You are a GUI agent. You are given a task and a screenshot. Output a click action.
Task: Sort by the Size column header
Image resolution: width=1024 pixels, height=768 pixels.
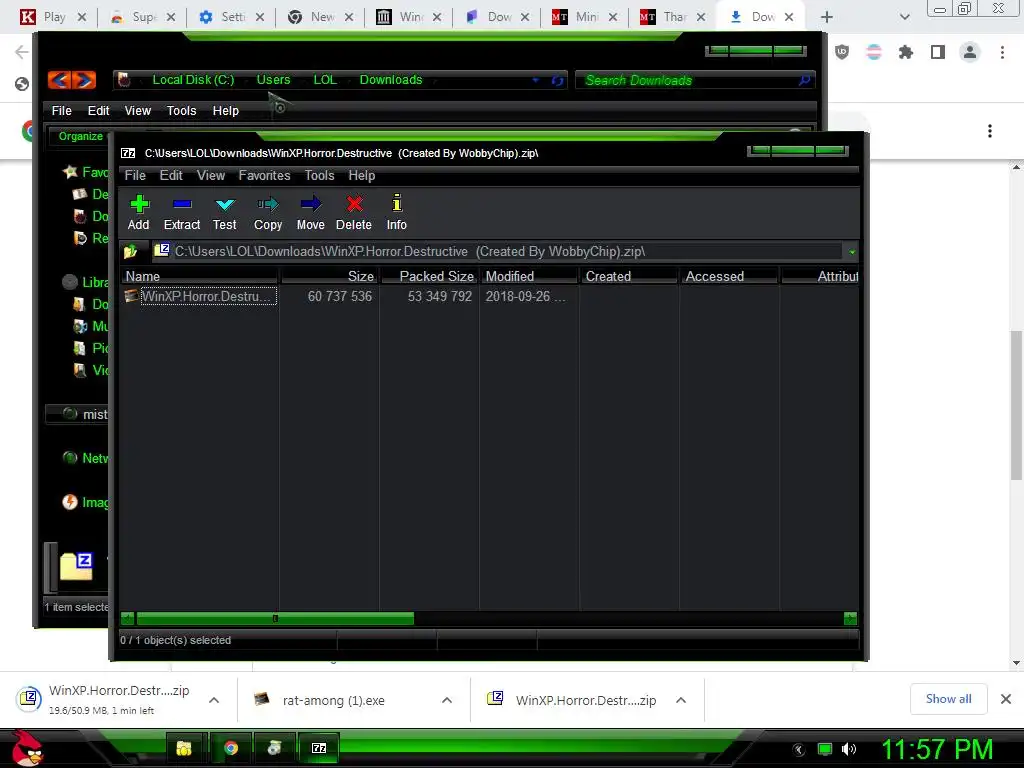pyautogui.click(x=329, y=276)
